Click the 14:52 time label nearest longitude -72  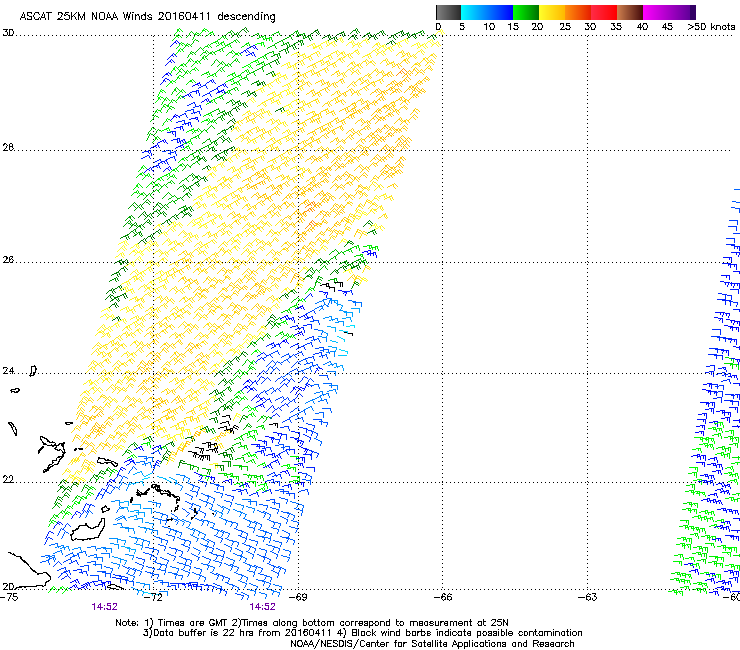[x=104, y=607]
